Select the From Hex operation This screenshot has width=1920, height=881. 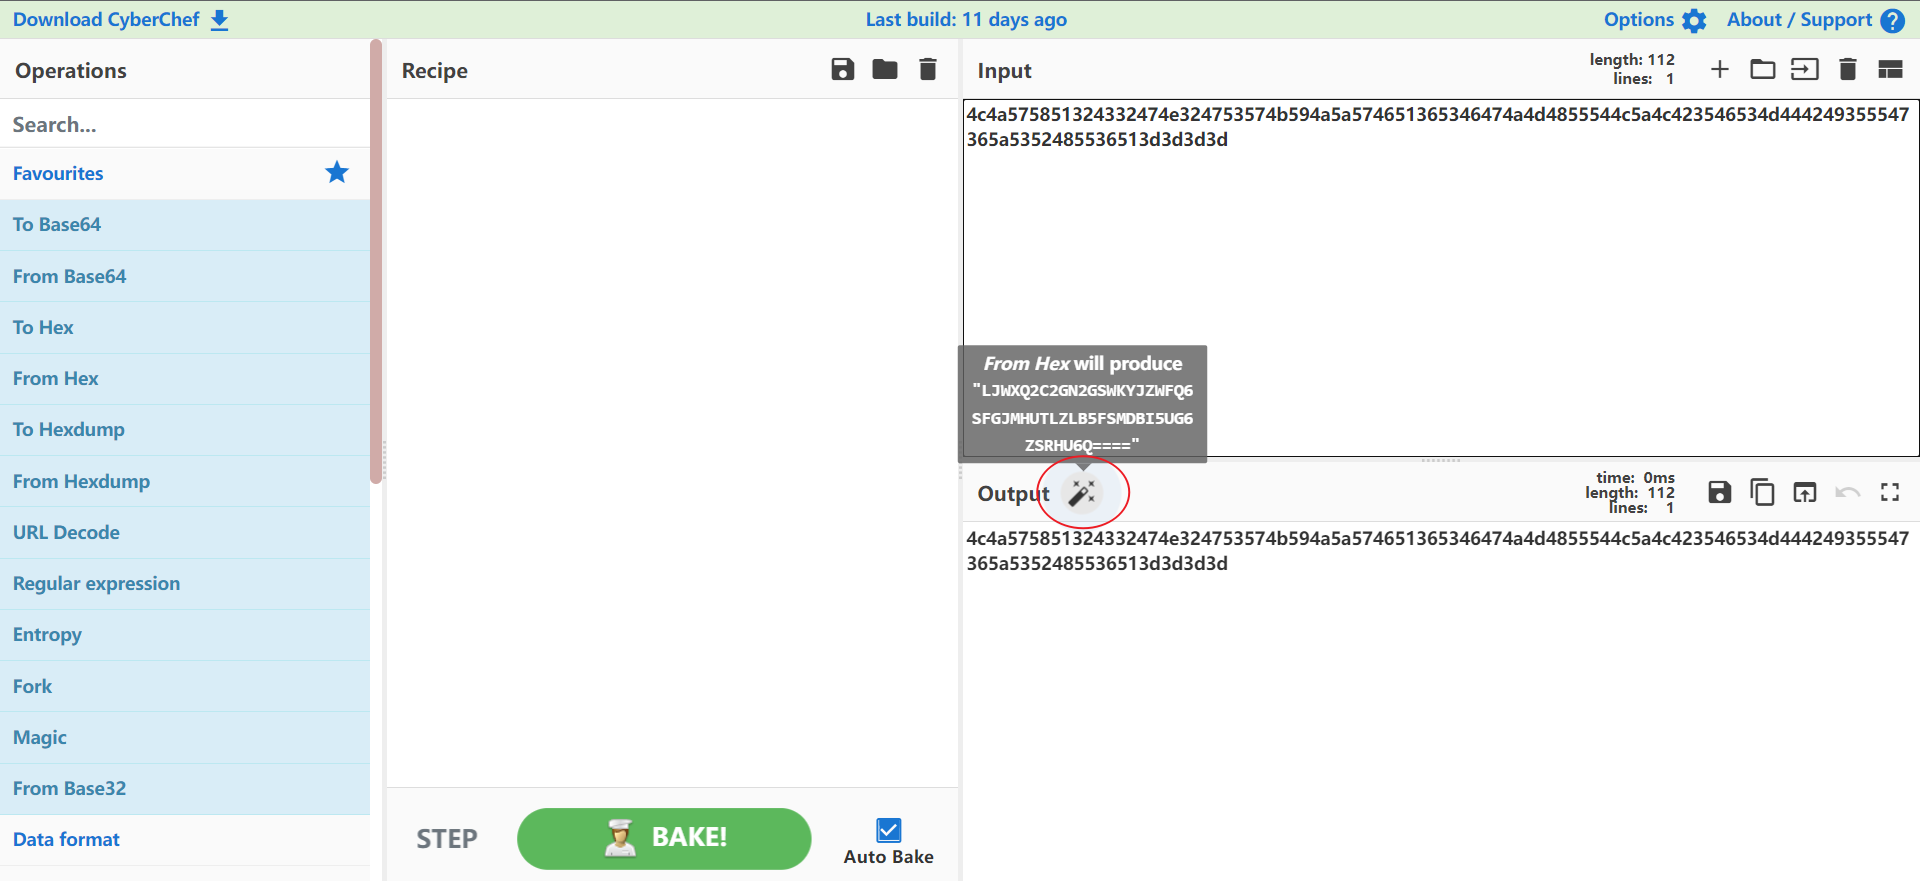(x=185, y=379)
